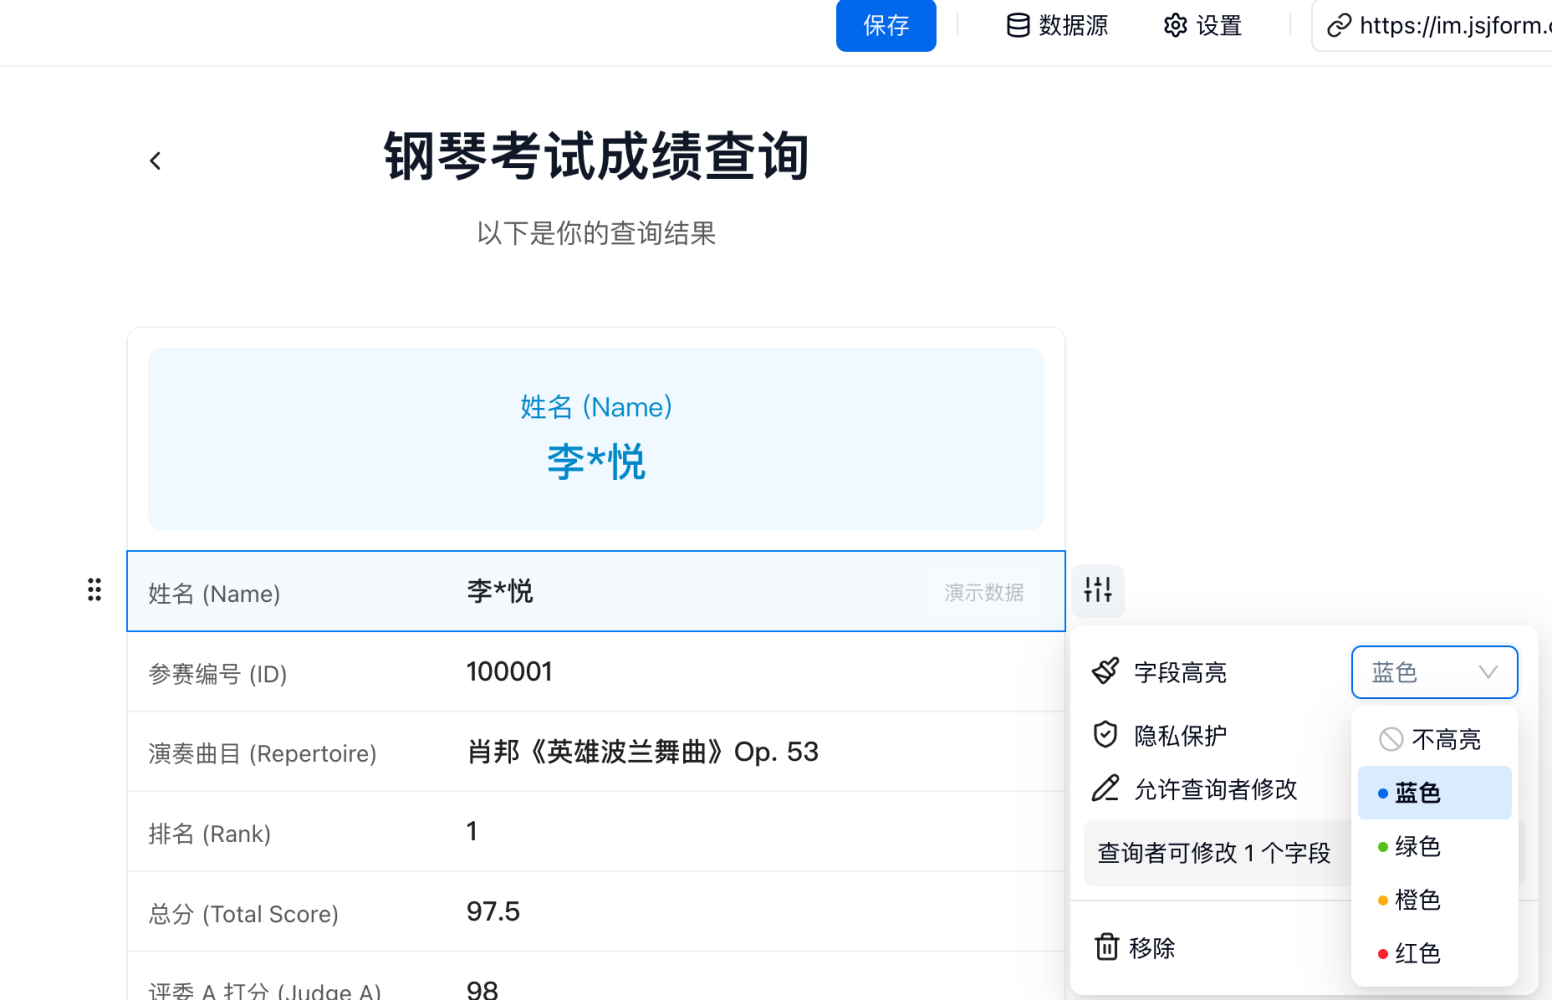The image size is (1552, 1000).
Task: Select 不高亮 option
Action: pos(1434,739)
